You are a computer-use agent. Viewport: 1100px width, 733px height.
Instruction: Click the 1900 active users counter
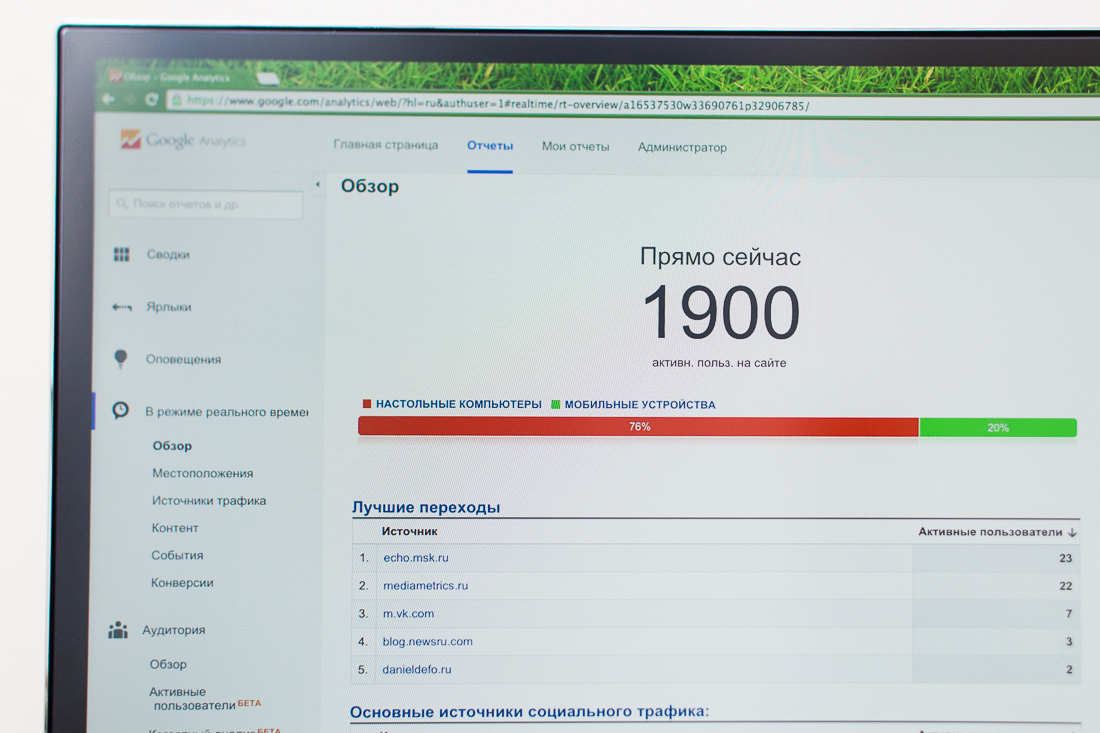click(x=720, y=313)
